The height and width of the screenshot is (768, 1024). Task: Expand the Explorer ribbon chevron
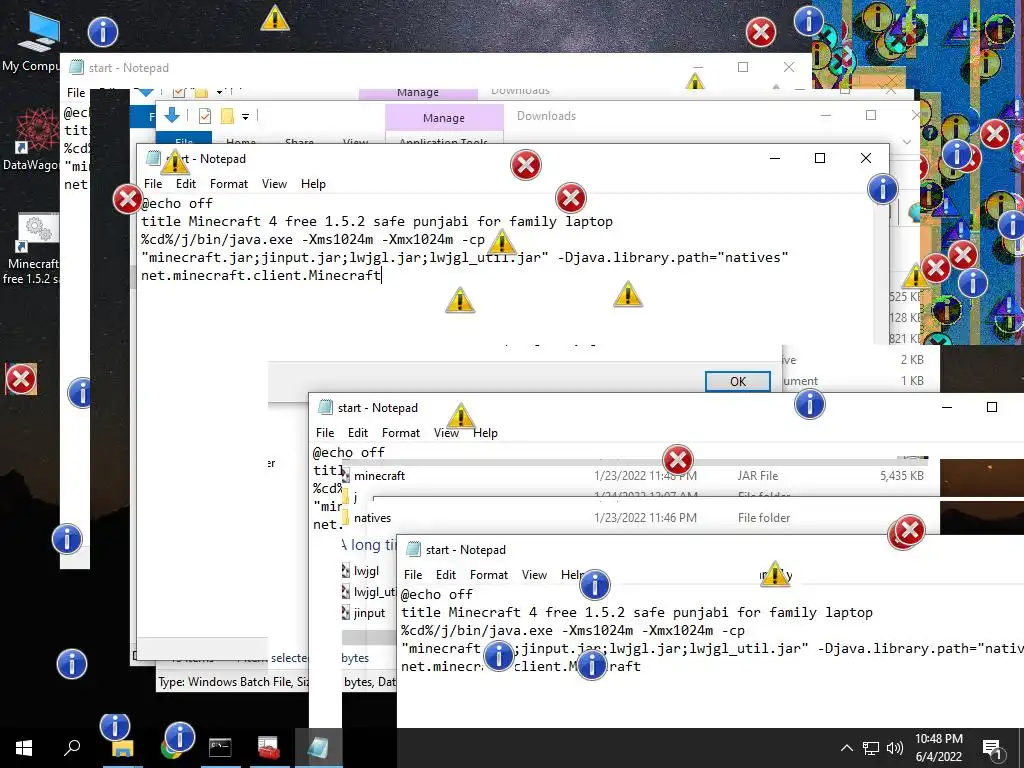(x=906, y=142)
